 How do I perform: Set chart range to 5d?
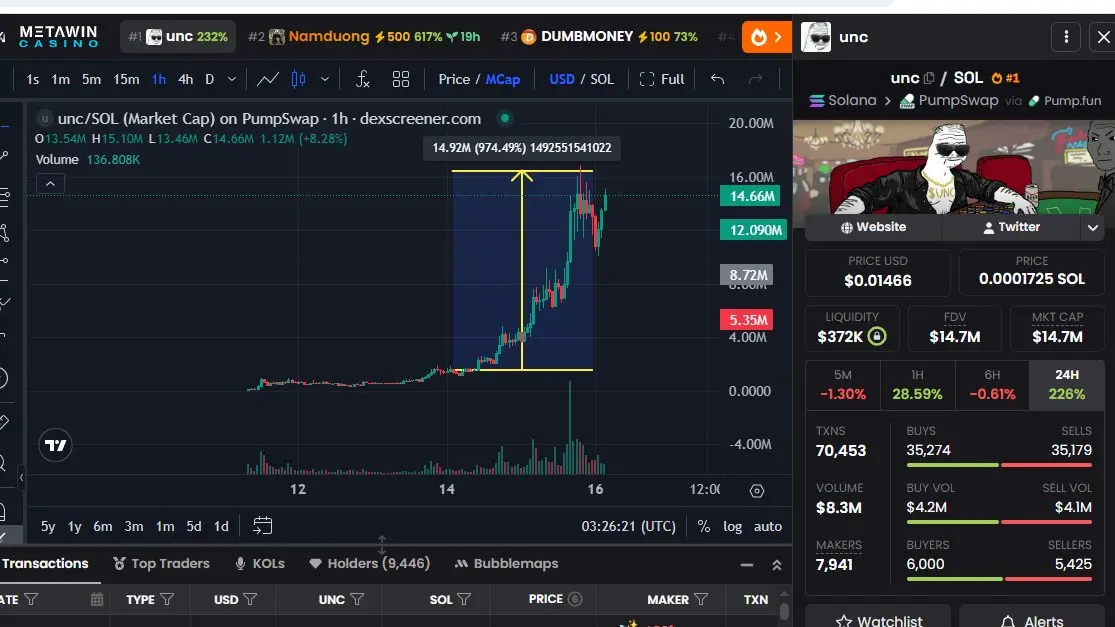click(193, 526)
